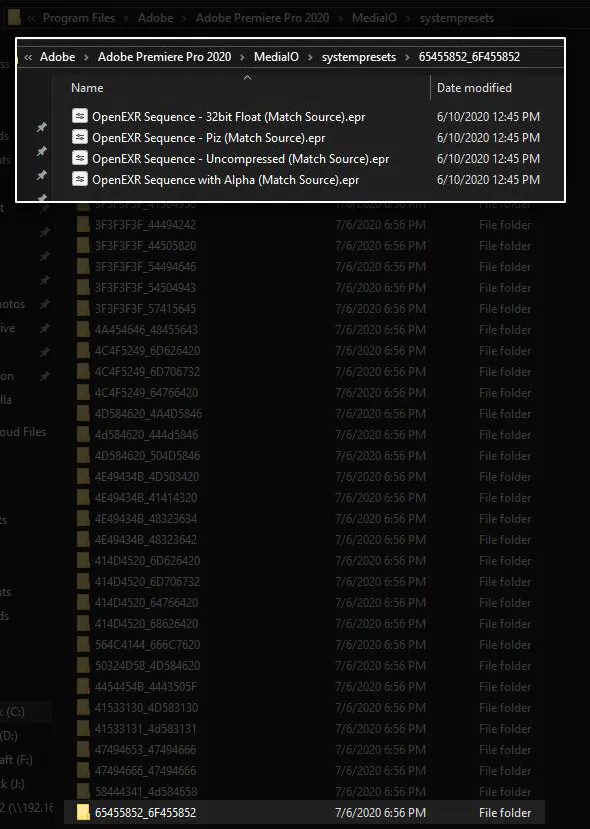This screenshot has width=590, height=829.
Task: Click the folder icon beside 4C4F5249_6D626420
Action: [x=83, y=351]
